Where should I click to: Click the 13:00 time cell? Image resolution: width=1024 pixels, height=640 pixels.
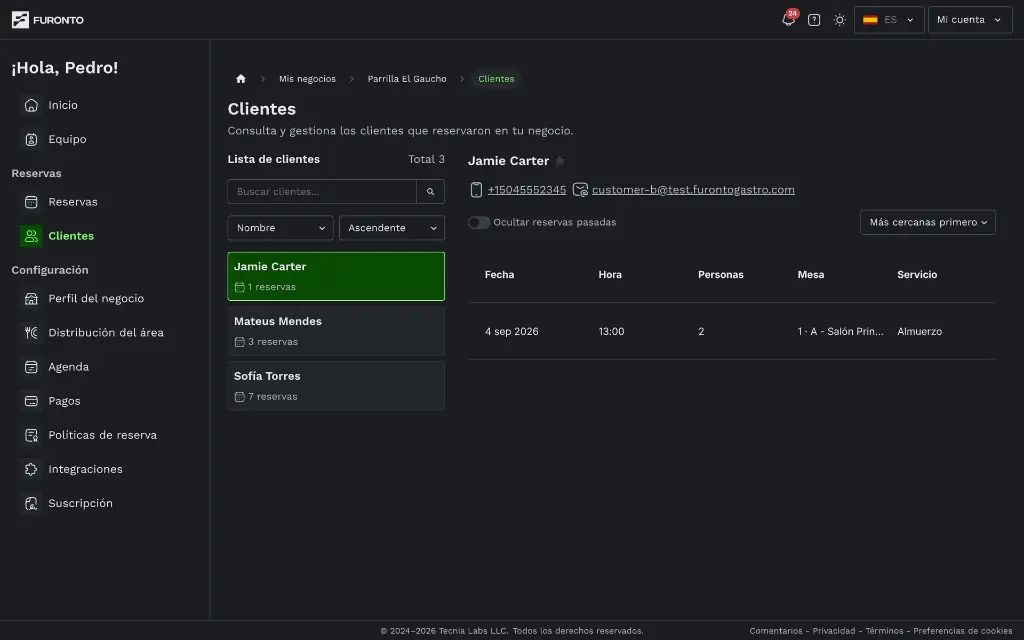tap(611, 332)
